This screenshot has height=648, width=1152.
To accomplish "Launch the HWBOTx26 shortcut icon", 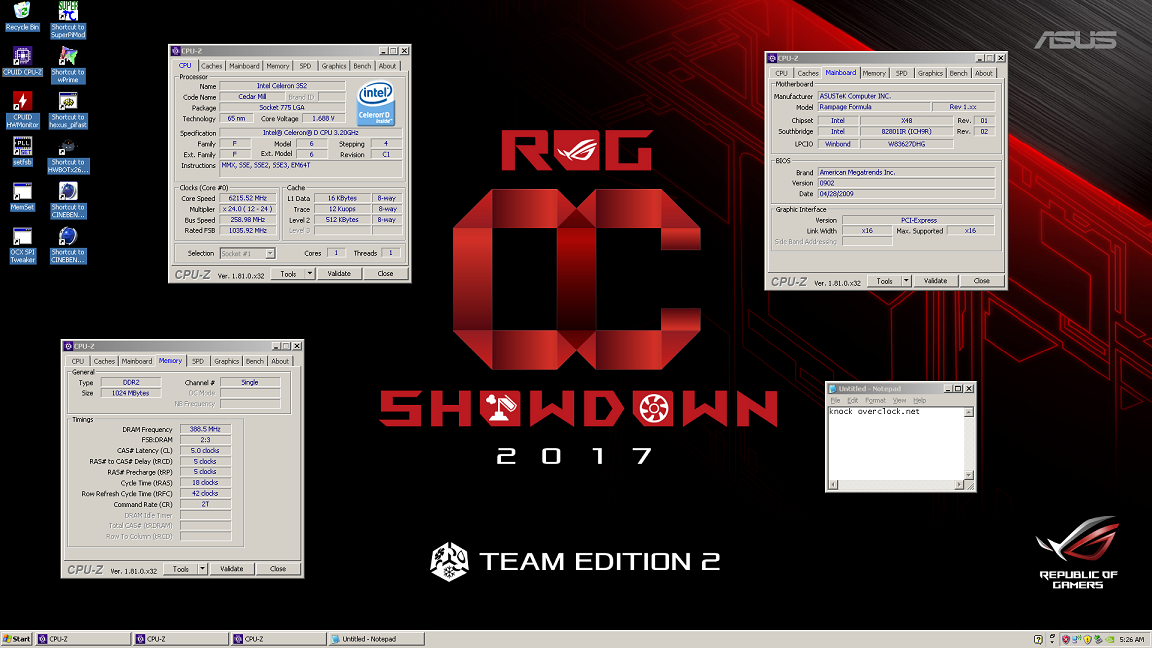I will 68,155.
